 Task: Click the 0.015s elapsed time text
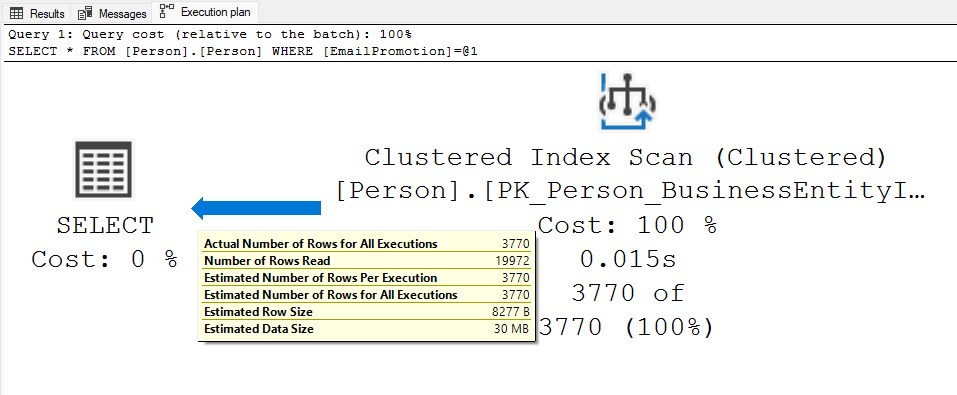[627, 260]
